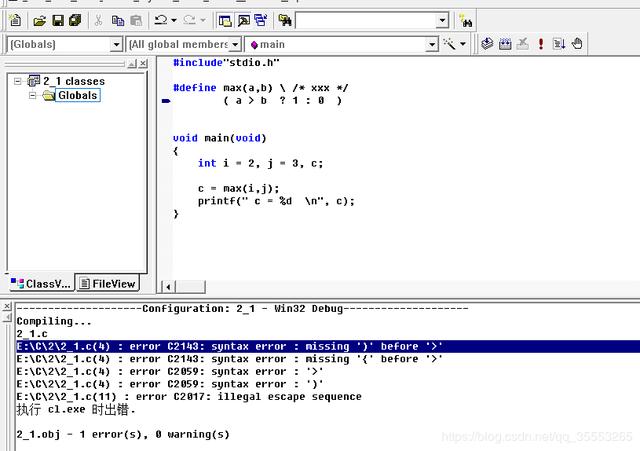Click the Paste icon
Viewport: 640px width, 451px height.
pos(136,20)
